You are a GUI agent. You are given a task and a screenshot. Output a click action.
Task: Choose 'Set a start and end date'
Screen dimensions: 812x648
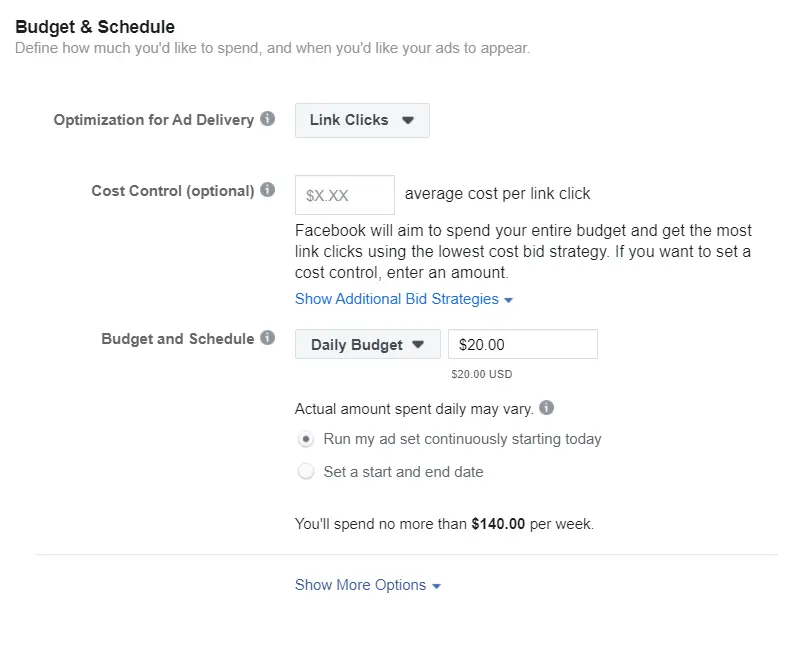(x=306, y=472)
